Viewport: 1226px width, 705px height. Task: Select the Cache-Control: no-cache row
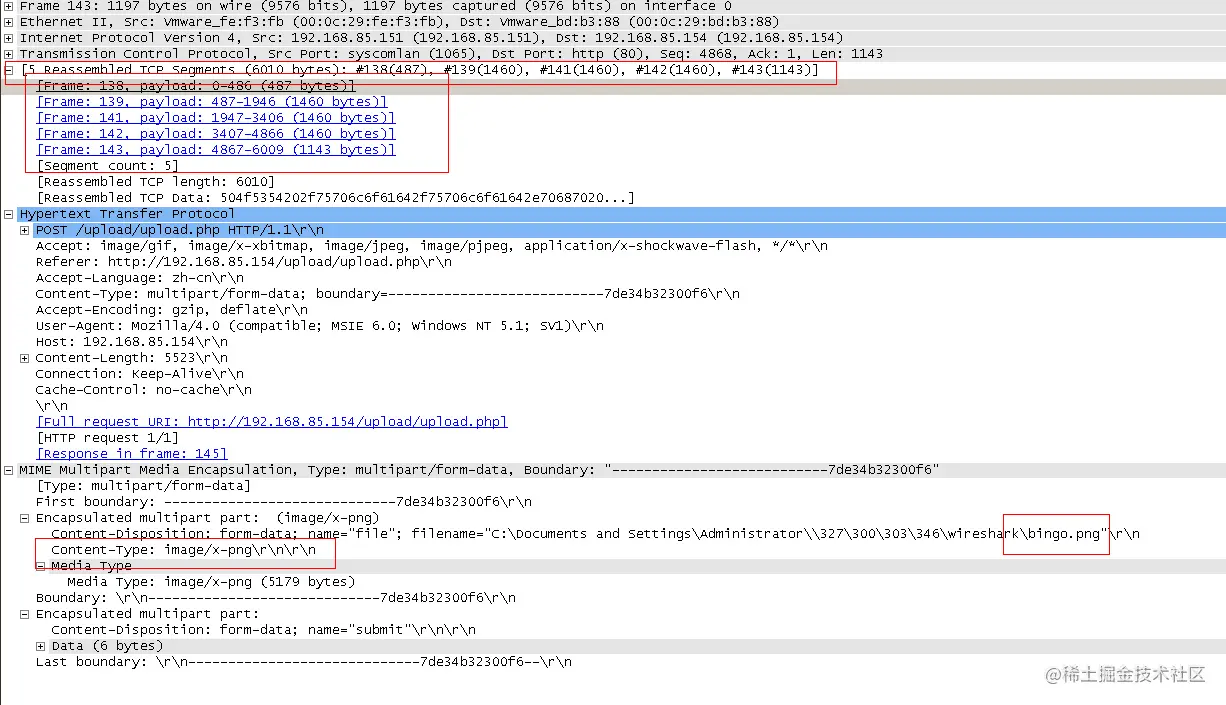pos(144,390)
